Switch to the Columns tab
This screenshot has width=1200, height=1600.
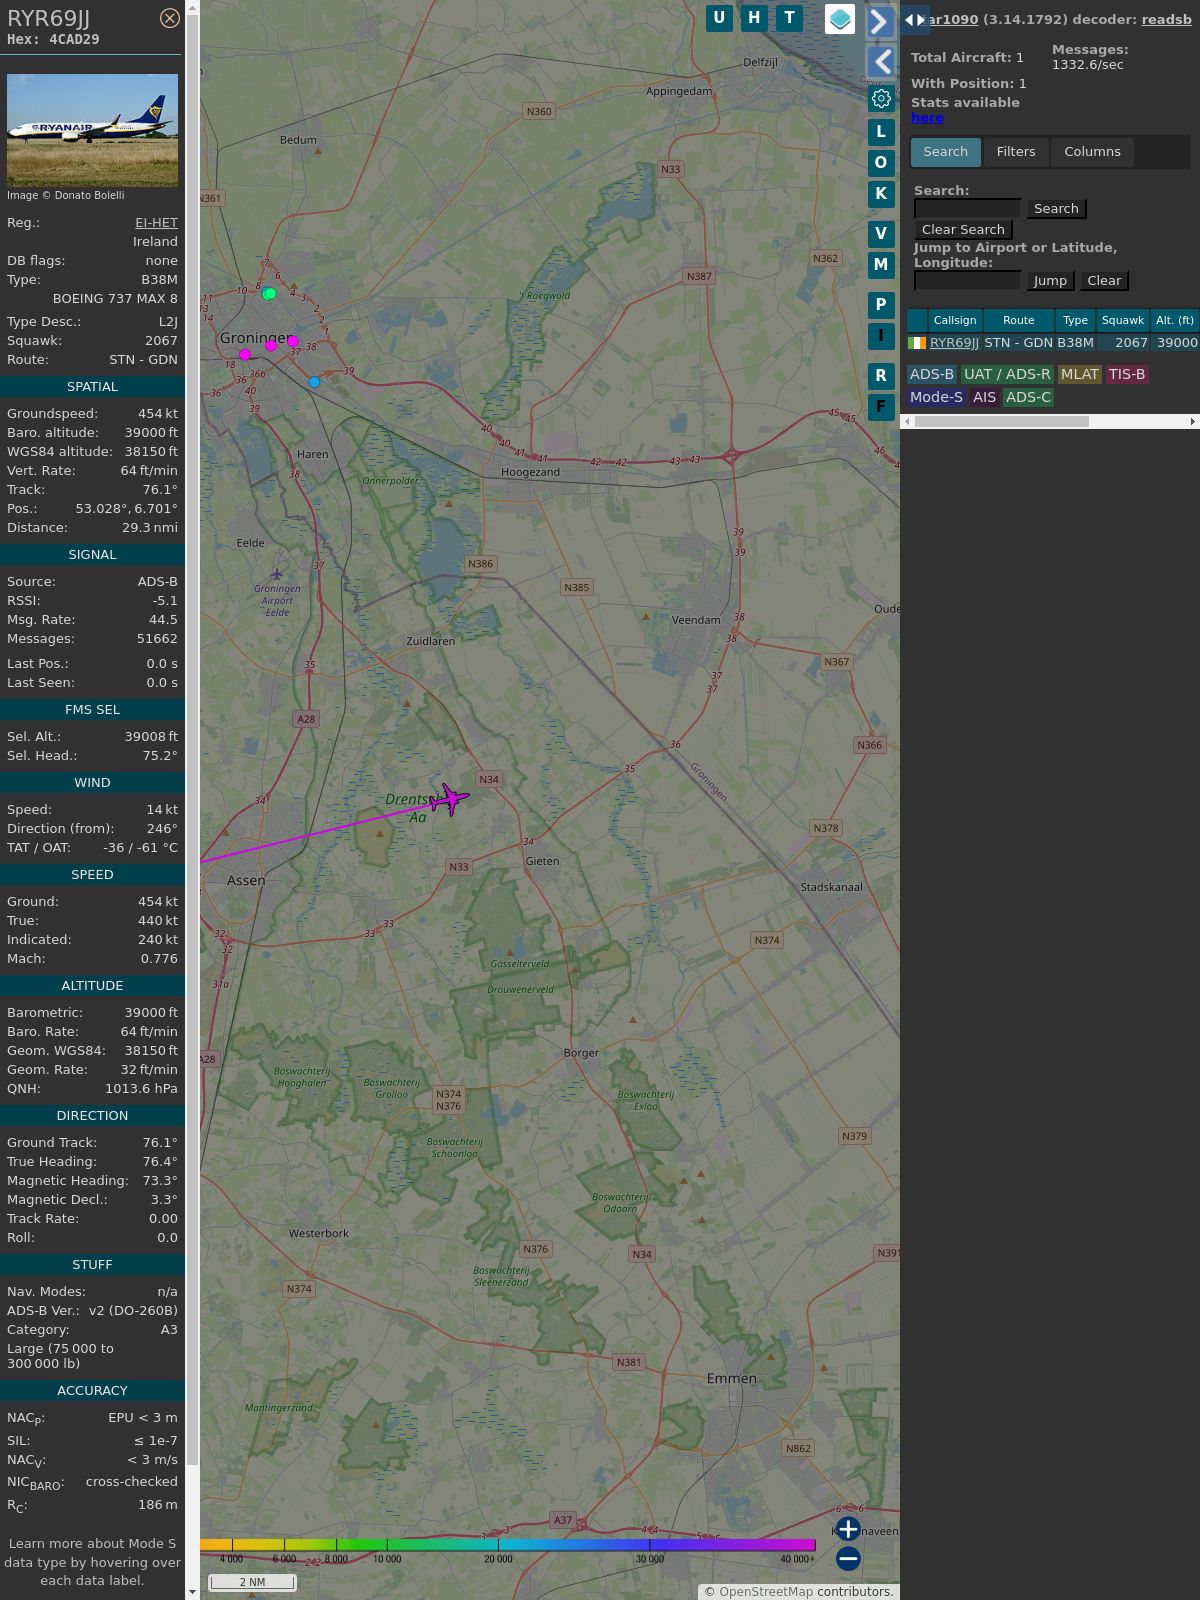[x=1092, y=152]
